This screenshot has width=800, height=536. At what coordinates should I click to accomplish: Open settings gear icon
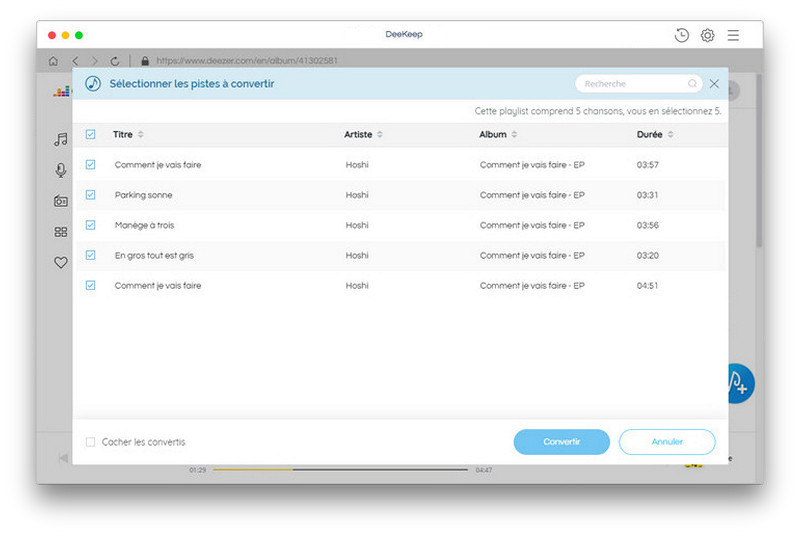pyautogui.click(x=707, y=35)
